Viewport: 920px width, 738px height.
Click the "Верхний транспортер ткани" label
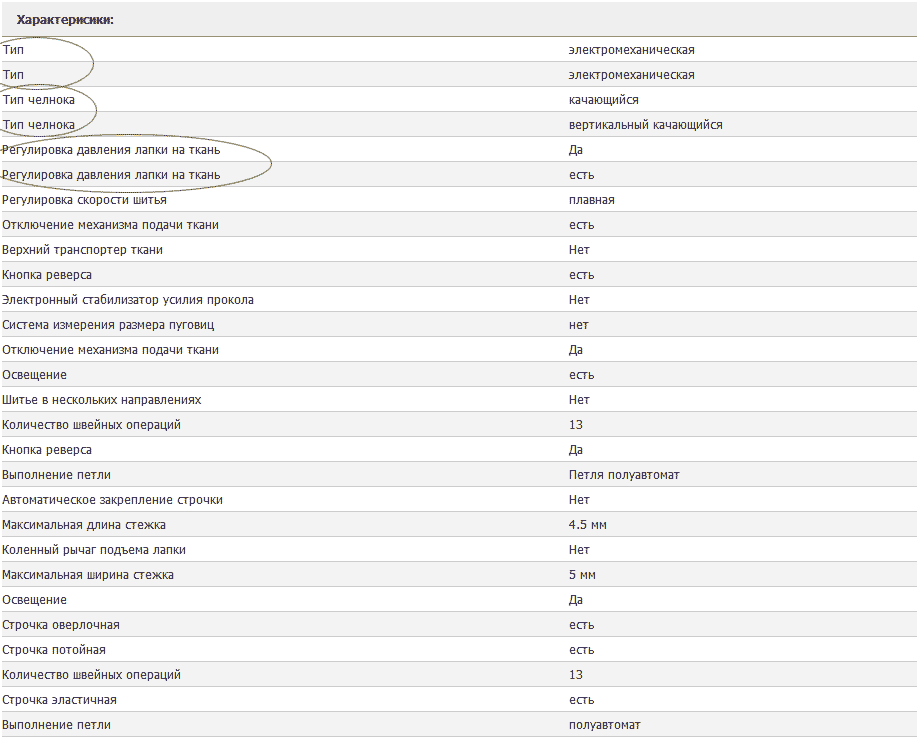click(82, 250)
